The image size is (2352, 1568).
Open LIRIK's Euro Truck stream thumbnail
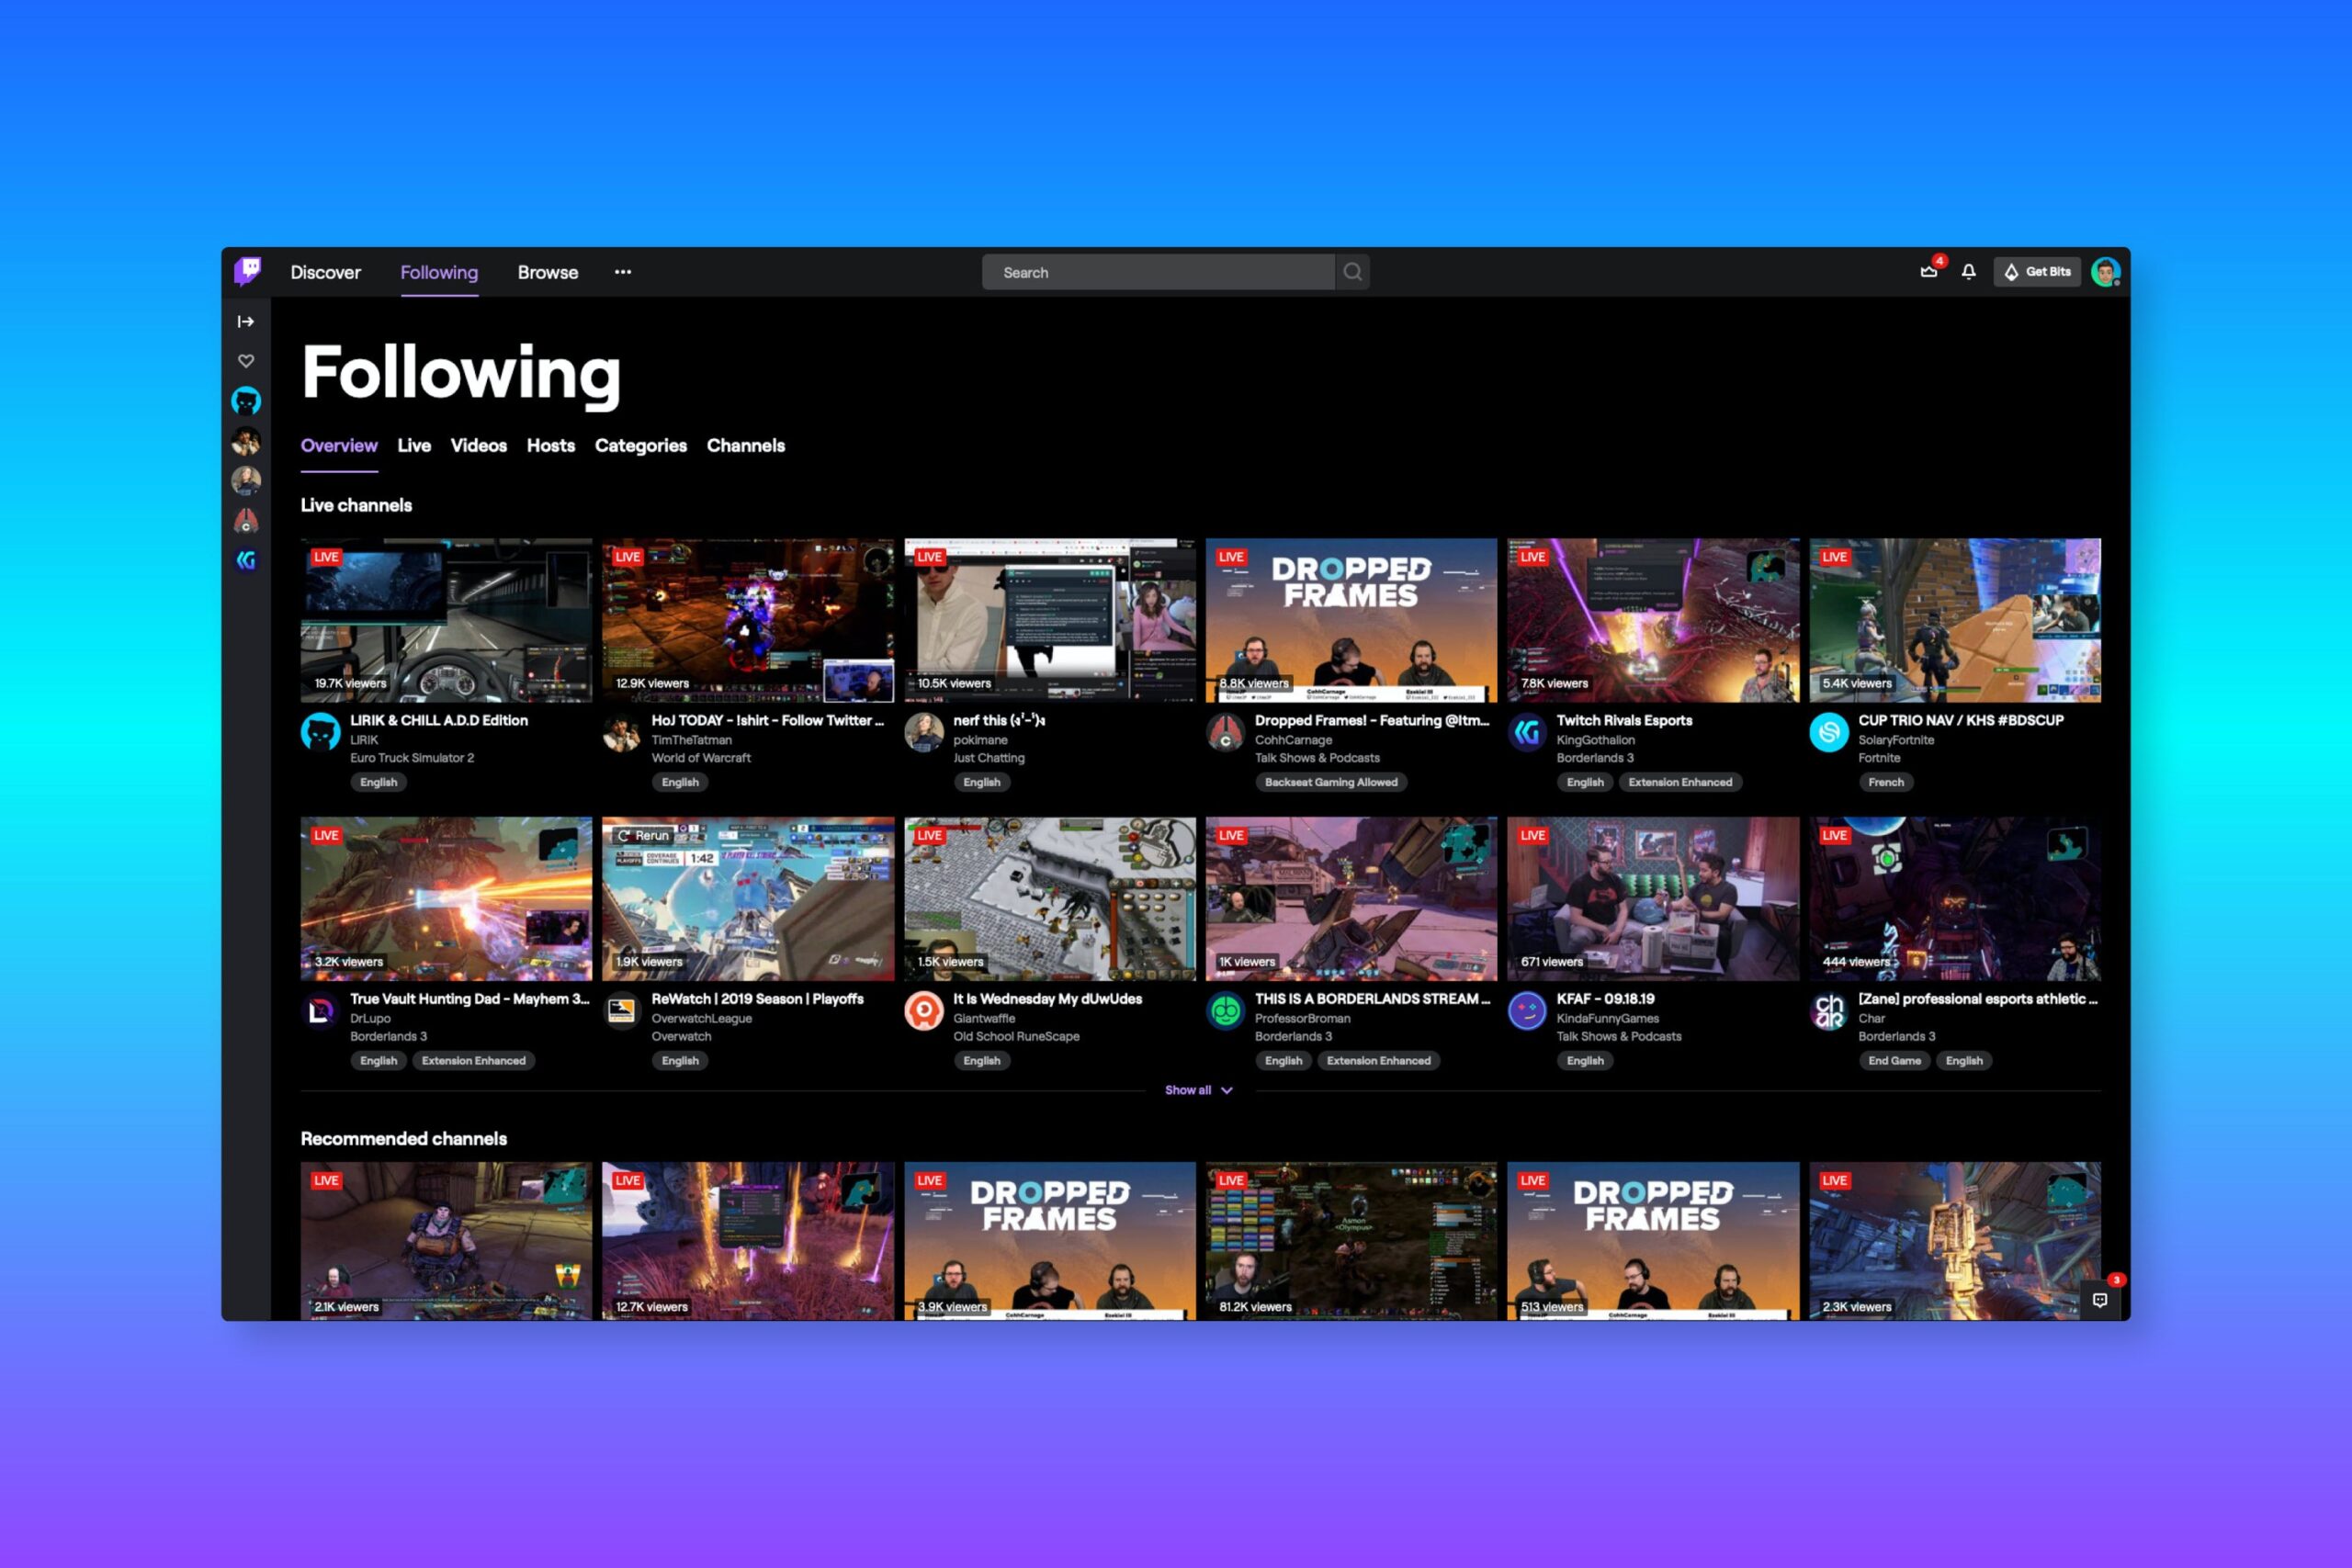(446, 620)
